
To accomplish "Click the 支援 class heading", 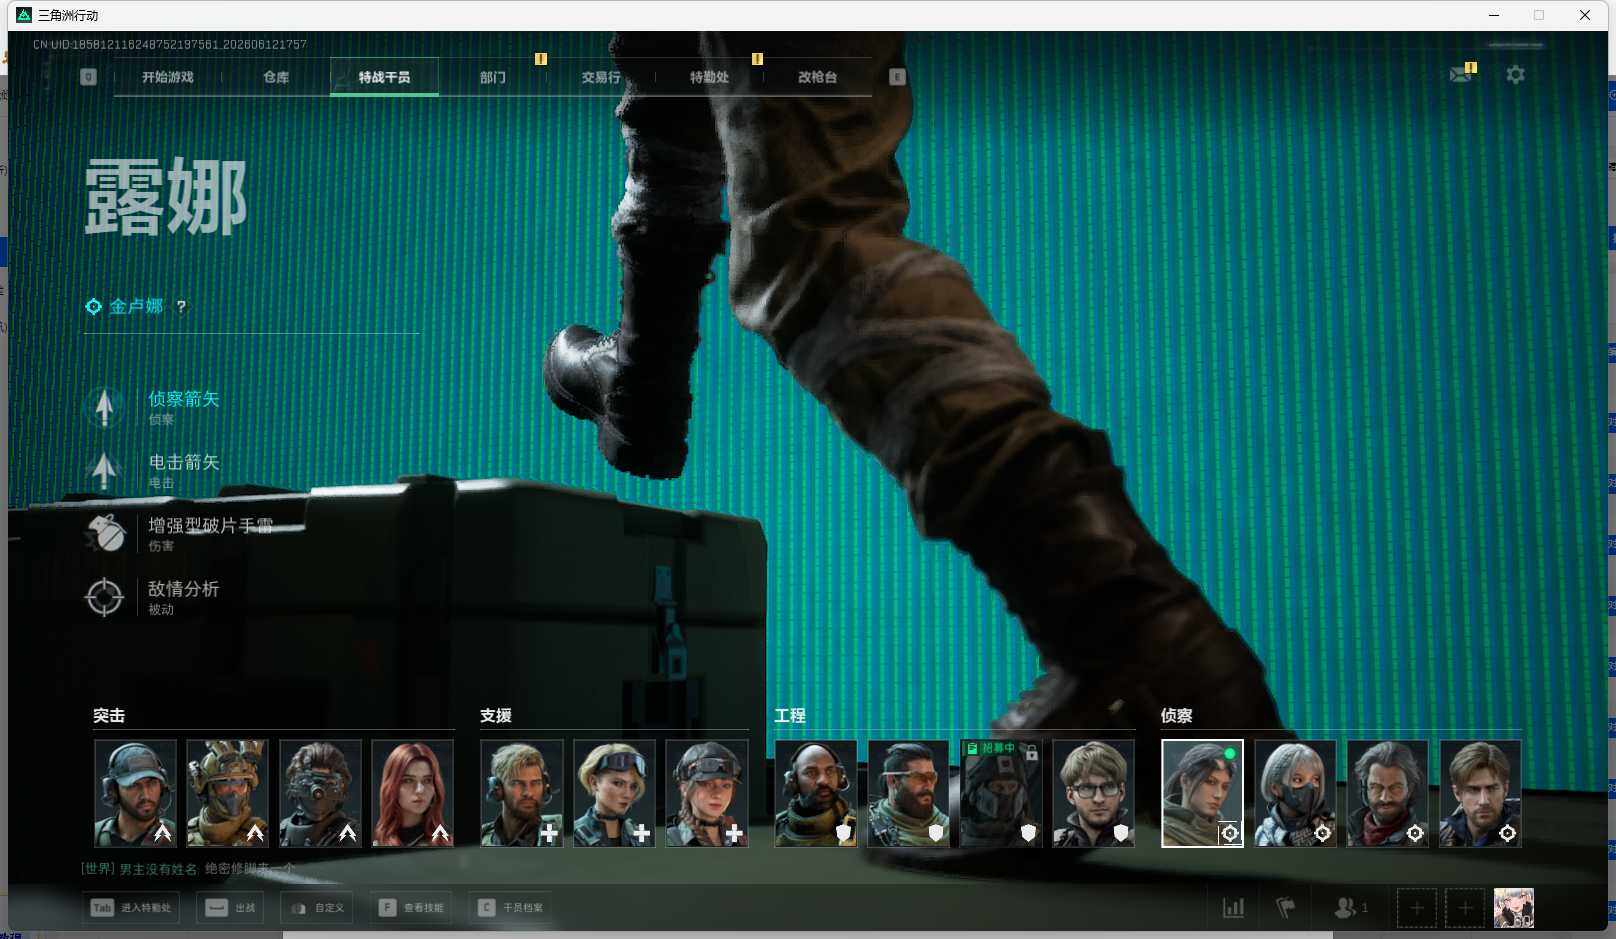I will point(496,716).
